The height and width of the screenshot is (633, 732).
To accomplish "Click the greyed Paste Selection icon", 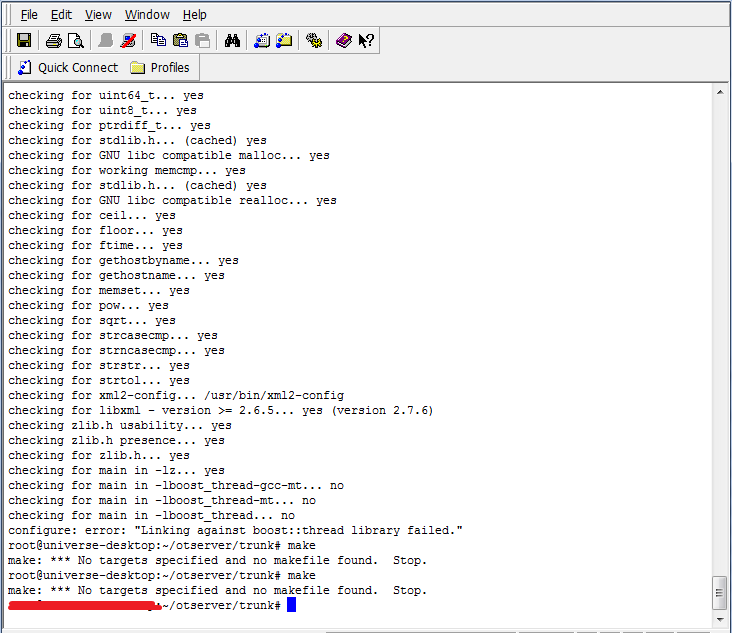I will tap(202, 41).
